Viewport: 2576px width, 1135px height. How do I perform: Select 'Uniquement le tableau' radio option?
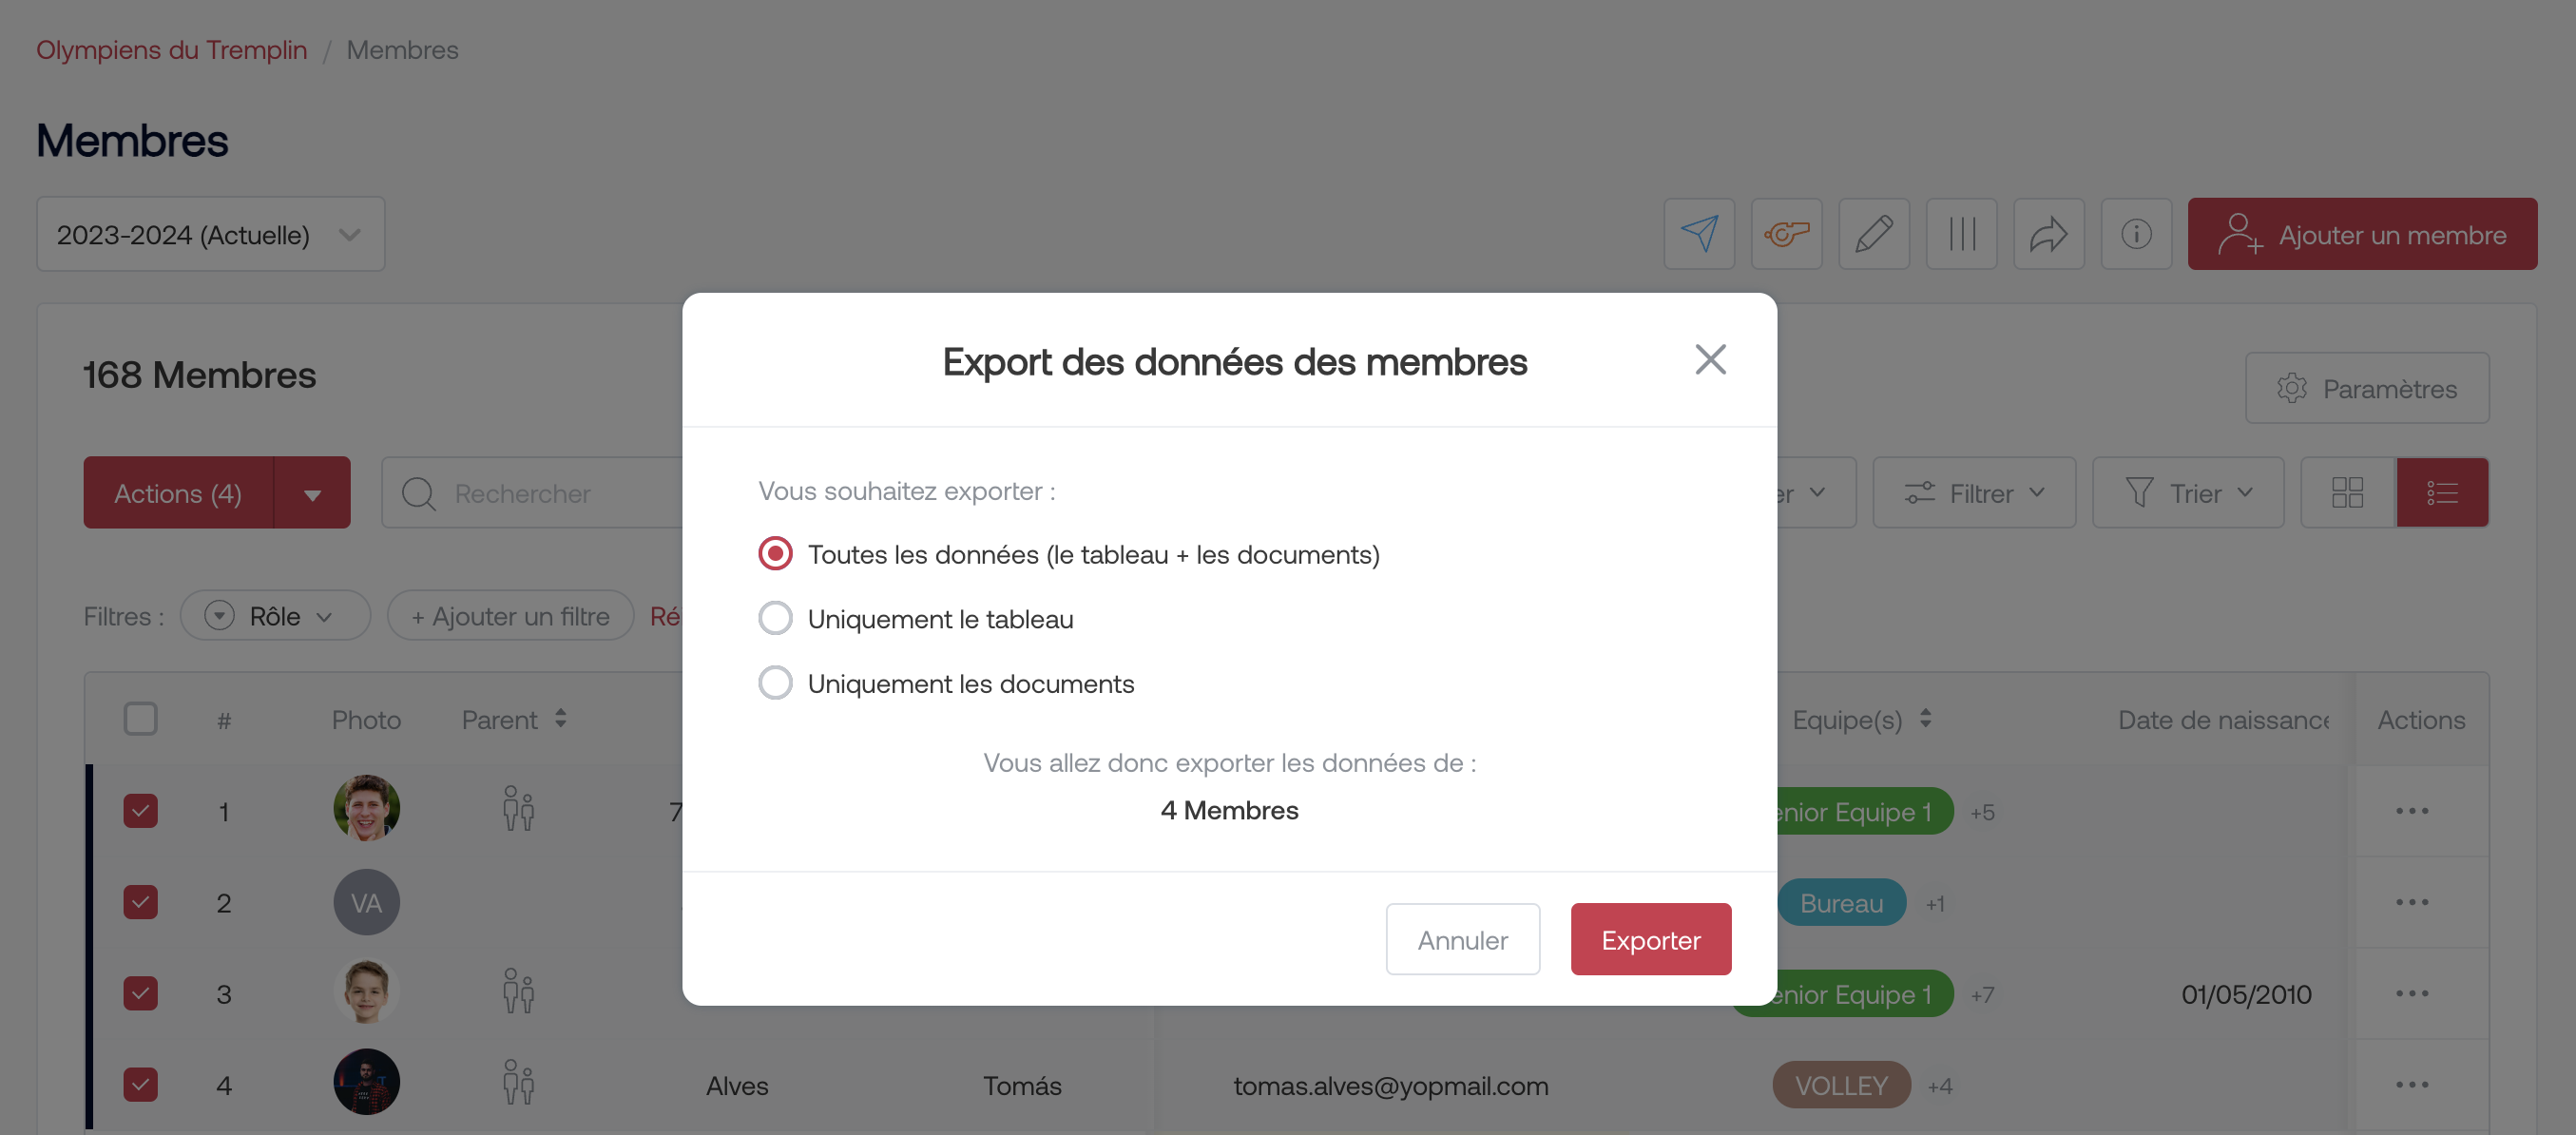click(x=775, y=619)
